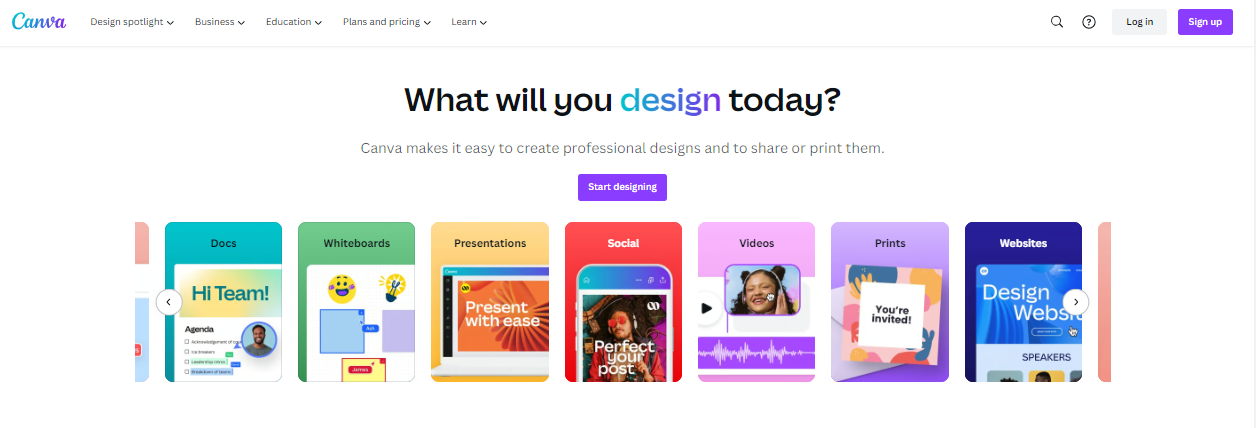Click the help question mark icon
This screenshot has width=1256, height=428.
pyautogui.click(x=1089, y=22)
